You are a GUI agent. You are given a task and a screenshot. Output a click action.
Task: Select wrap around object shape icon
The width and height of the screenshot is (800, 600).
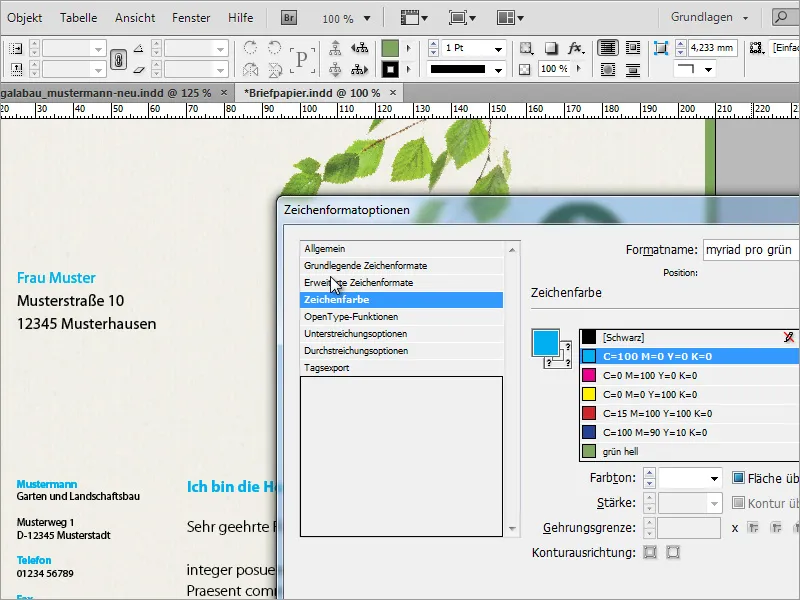point(608,69)
